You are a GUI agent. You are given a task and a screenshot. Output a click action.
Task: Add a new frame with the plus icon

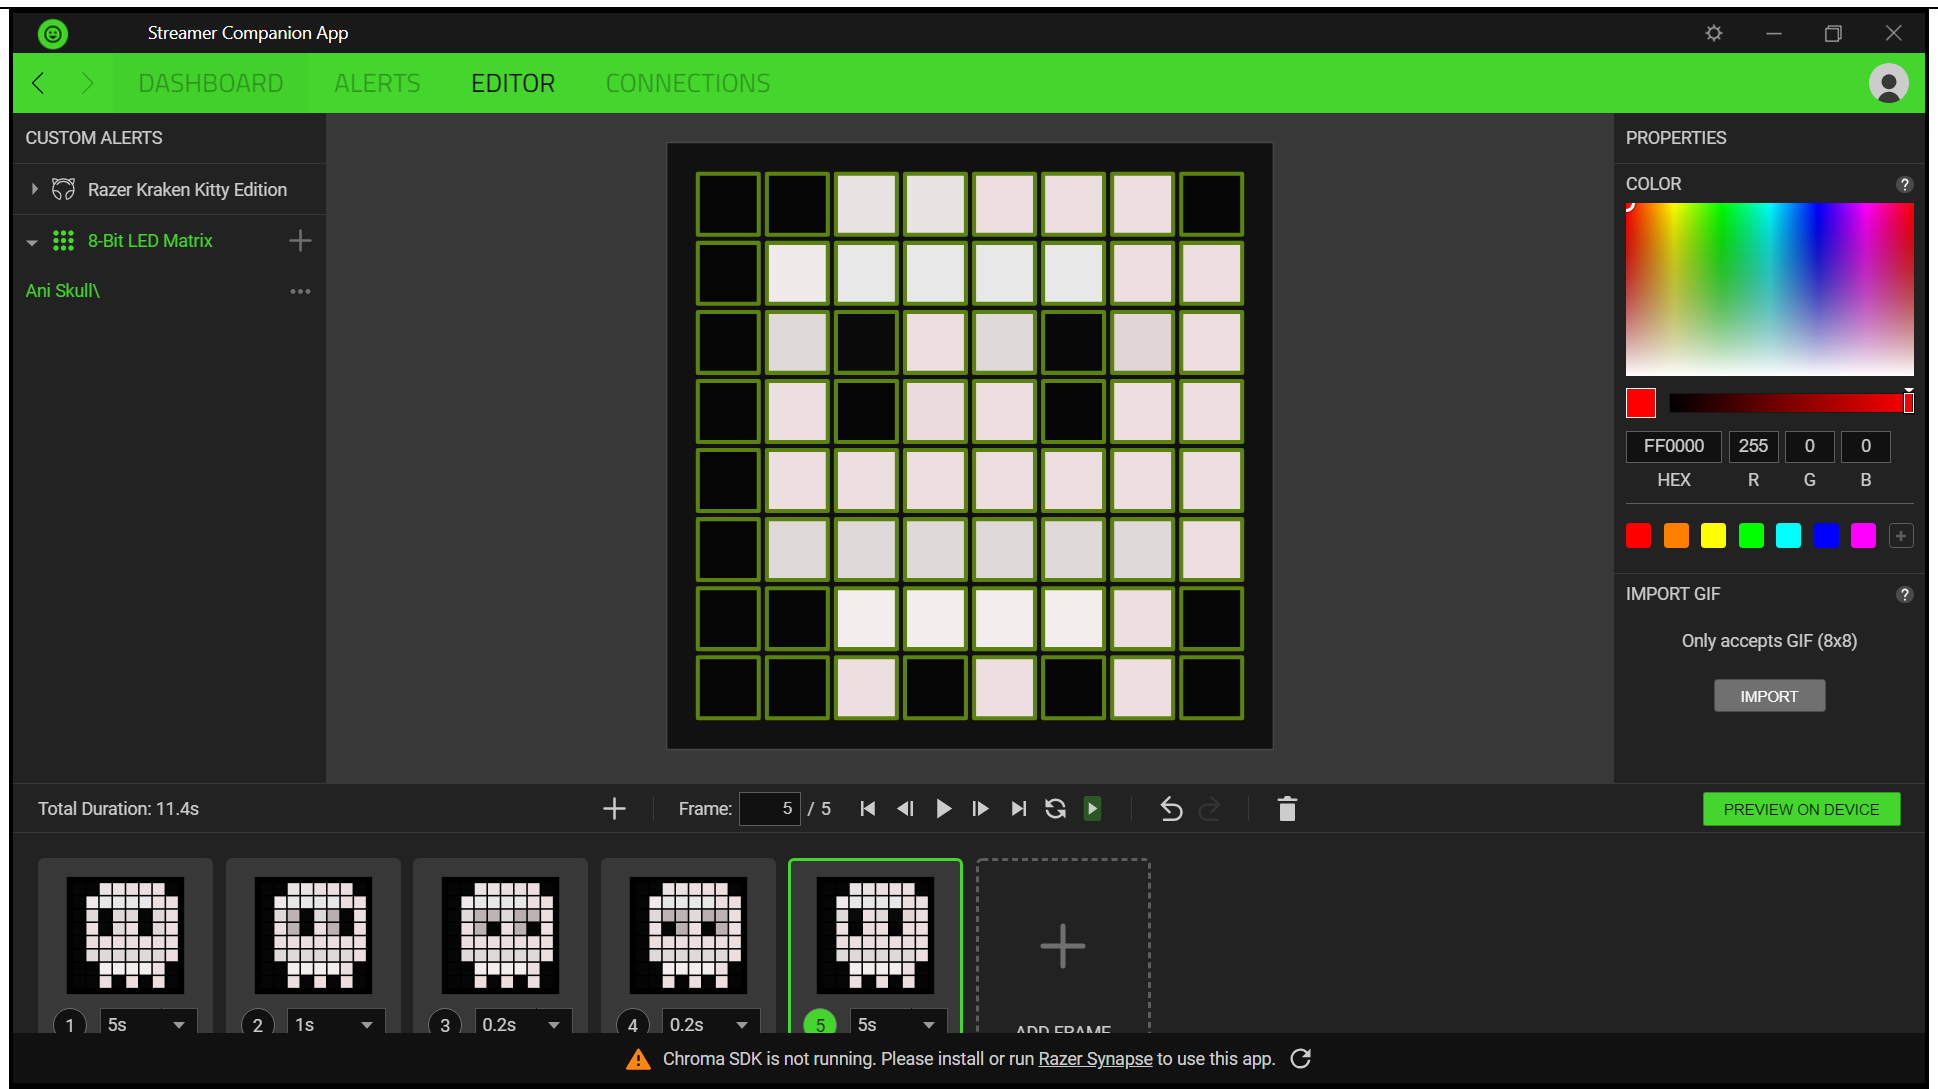click(x=613, y=808)
